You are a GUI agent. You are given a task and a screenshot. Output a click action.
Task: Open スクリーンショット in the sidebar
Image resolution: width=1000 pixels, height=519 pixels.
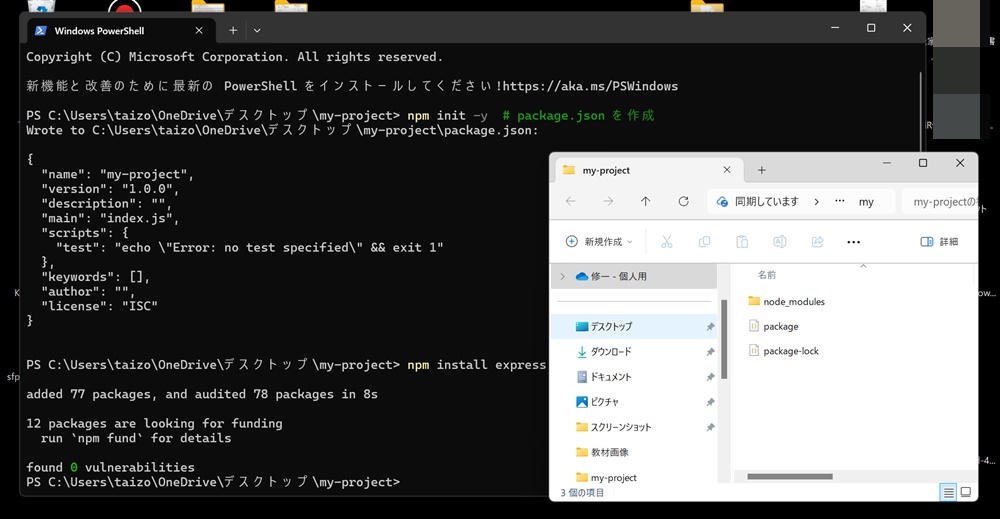(x=613, y=427)
